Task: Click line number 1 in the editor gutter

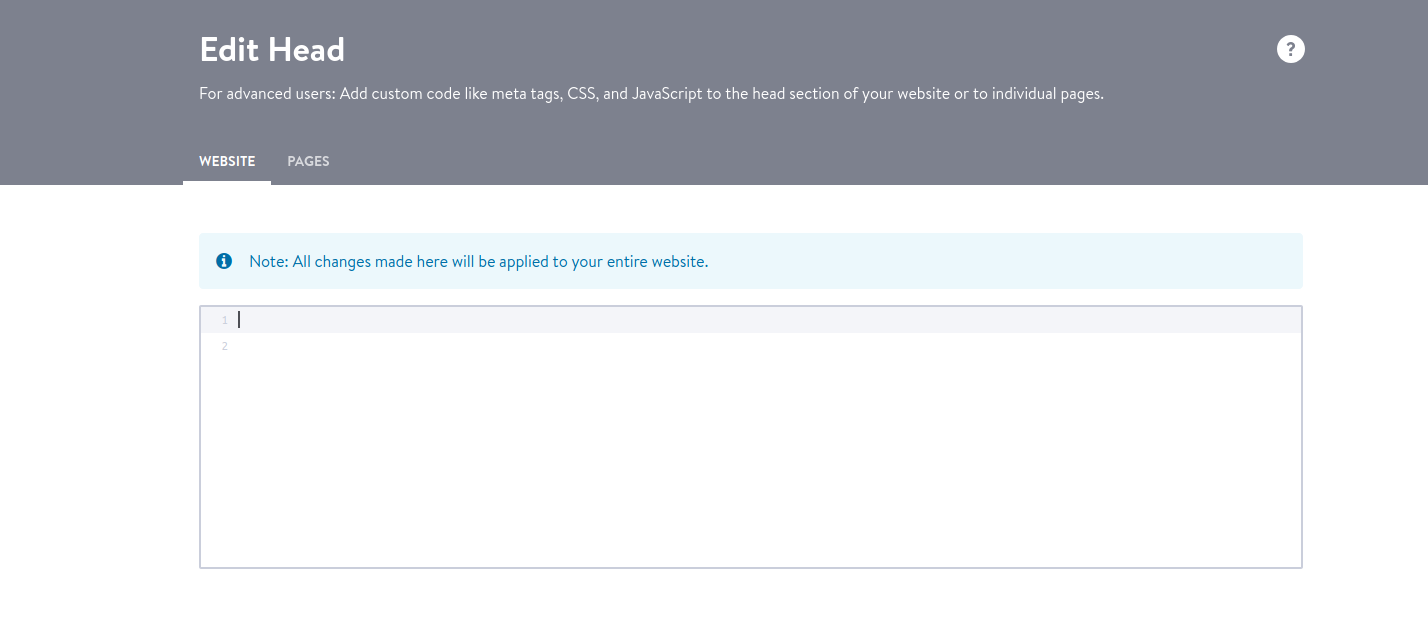Action: tap(224, 320)
